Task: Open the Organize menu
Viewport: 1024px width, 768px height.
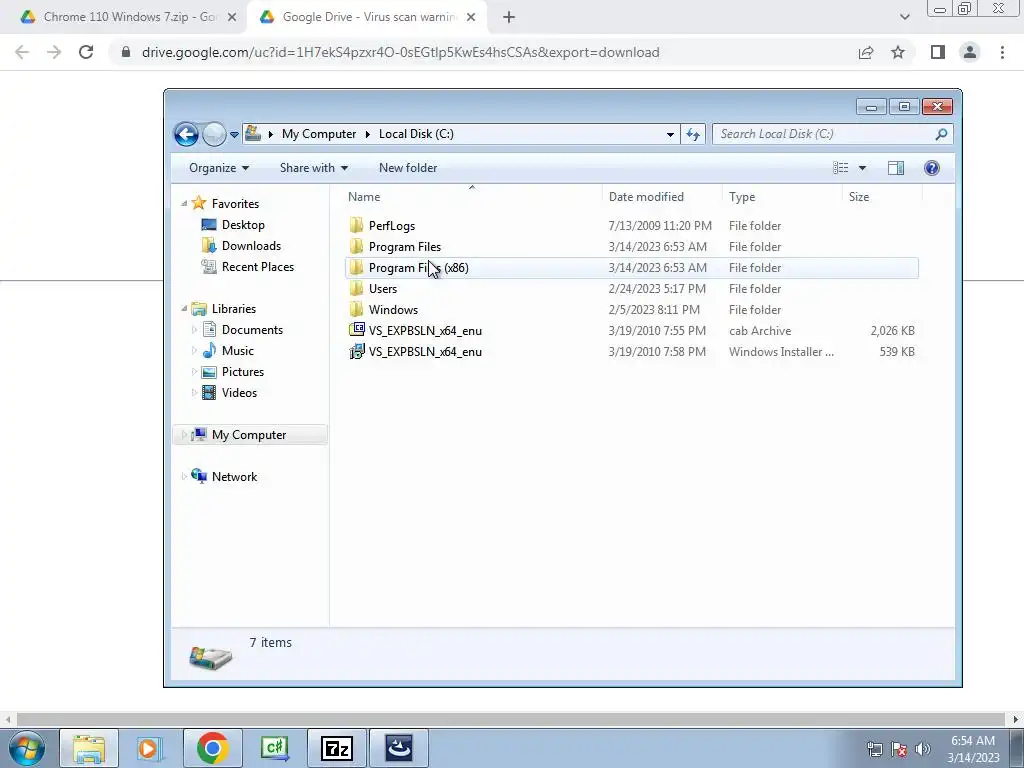Action: pyautogui.click(x=219, y=168)
